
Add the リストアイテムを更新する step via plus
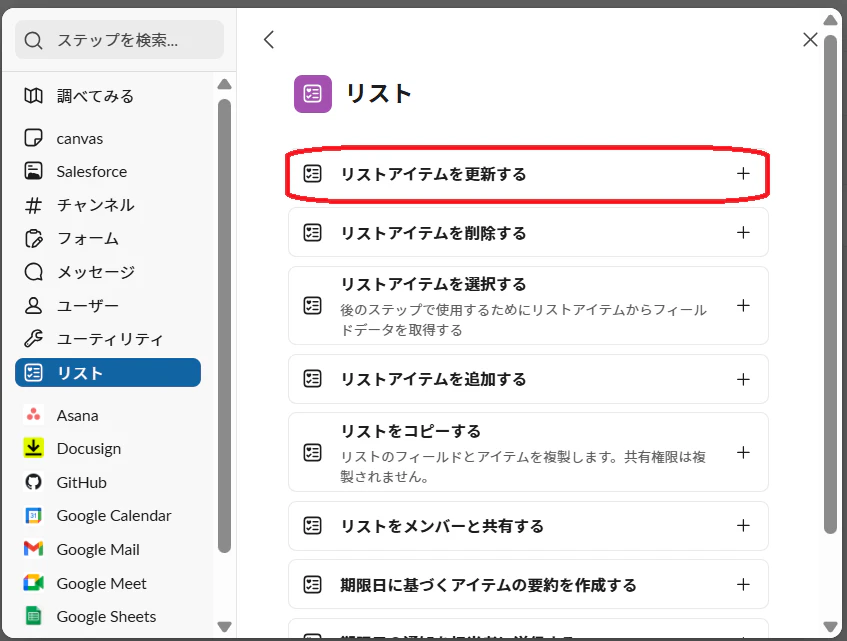pos(743,173)
